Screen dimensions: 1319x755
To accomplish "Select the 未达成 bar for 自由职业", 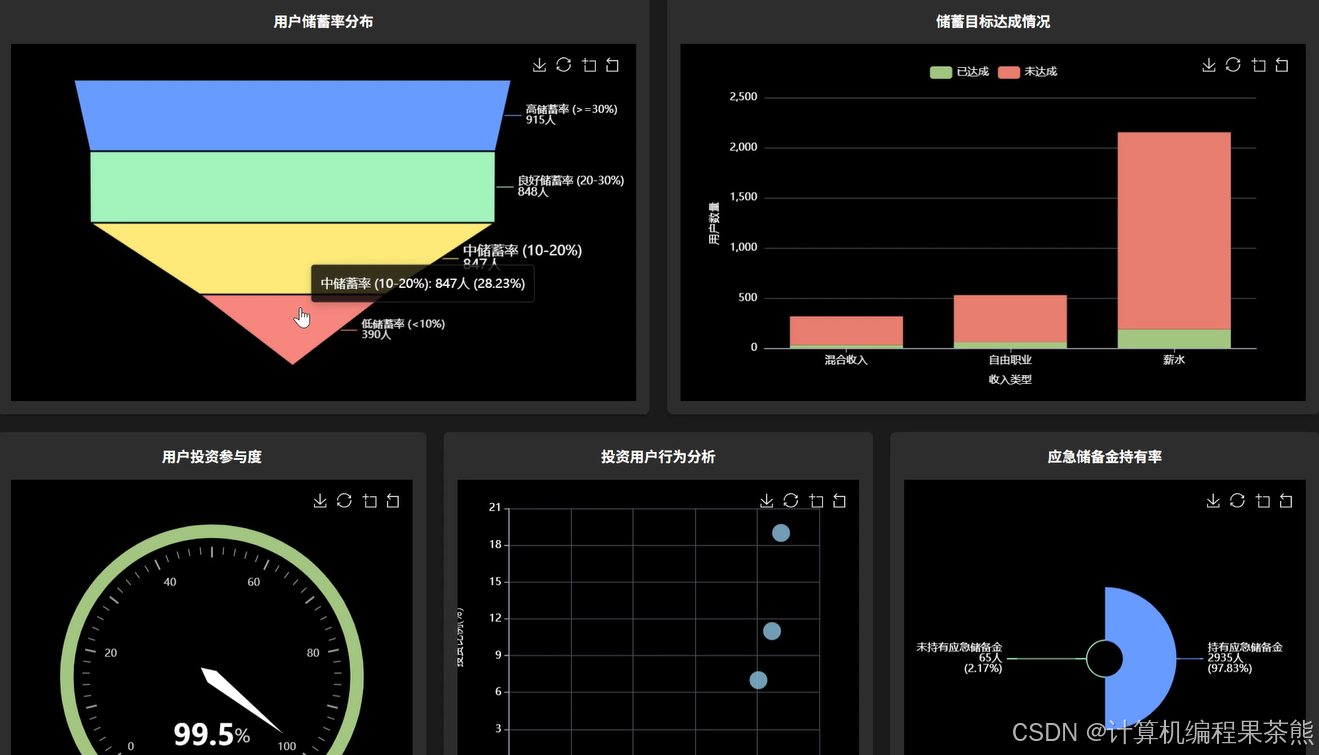I will tap(1010, 319).
